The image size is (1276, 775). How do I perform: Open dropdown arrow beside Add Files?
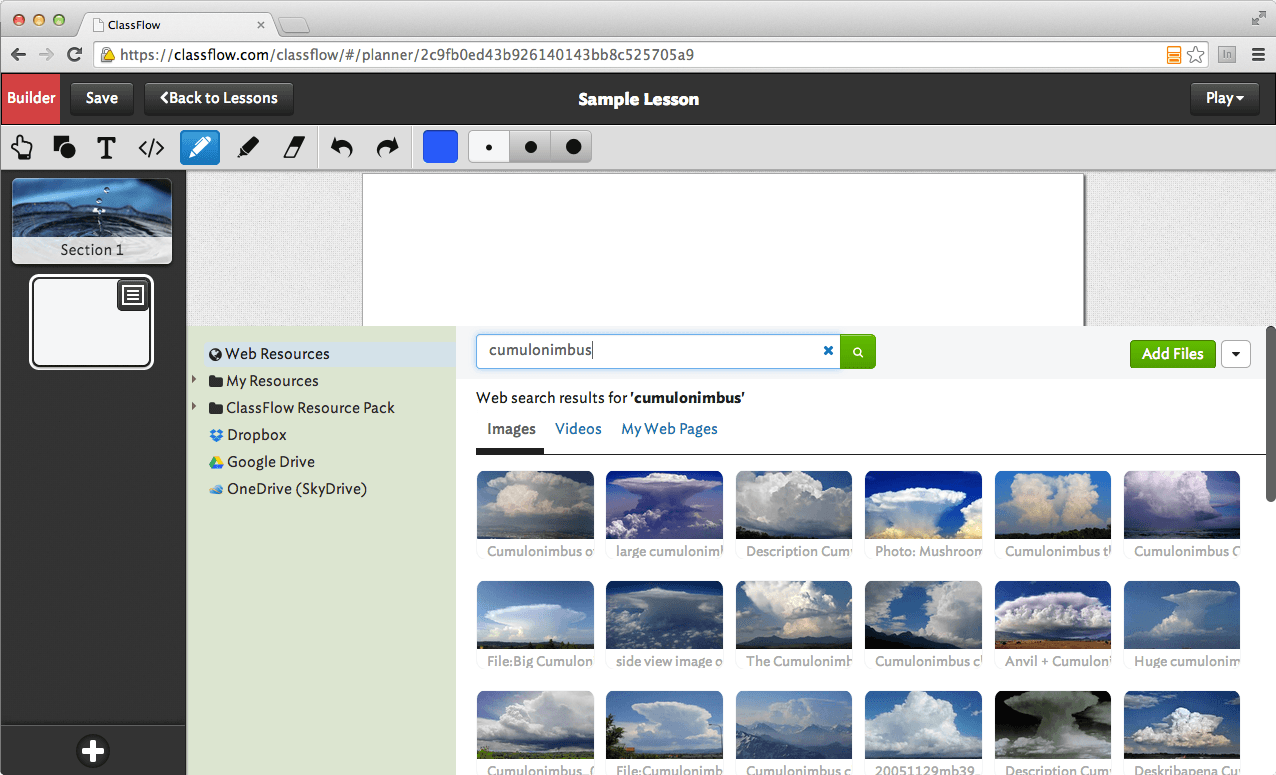coord(1236,354)
